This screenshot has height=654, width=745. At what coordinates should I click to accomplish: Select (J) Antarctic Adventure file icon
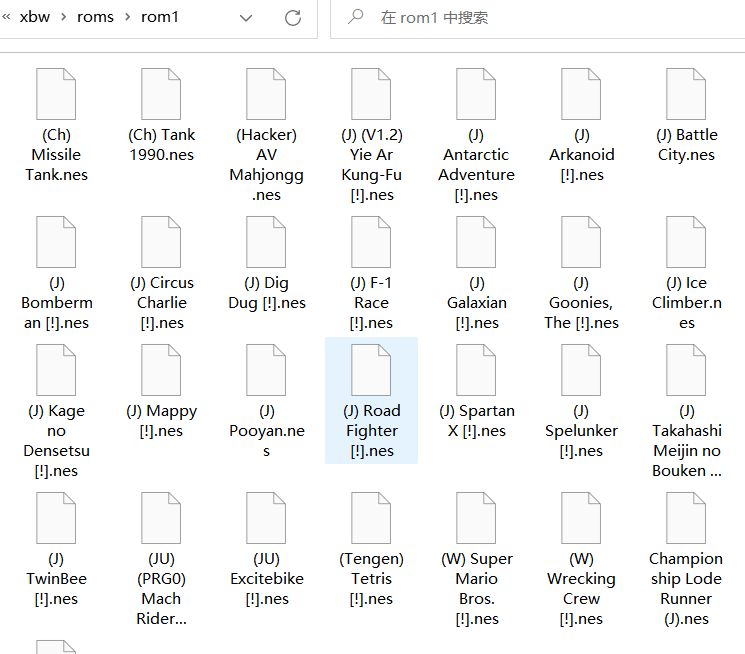point(476,94)
